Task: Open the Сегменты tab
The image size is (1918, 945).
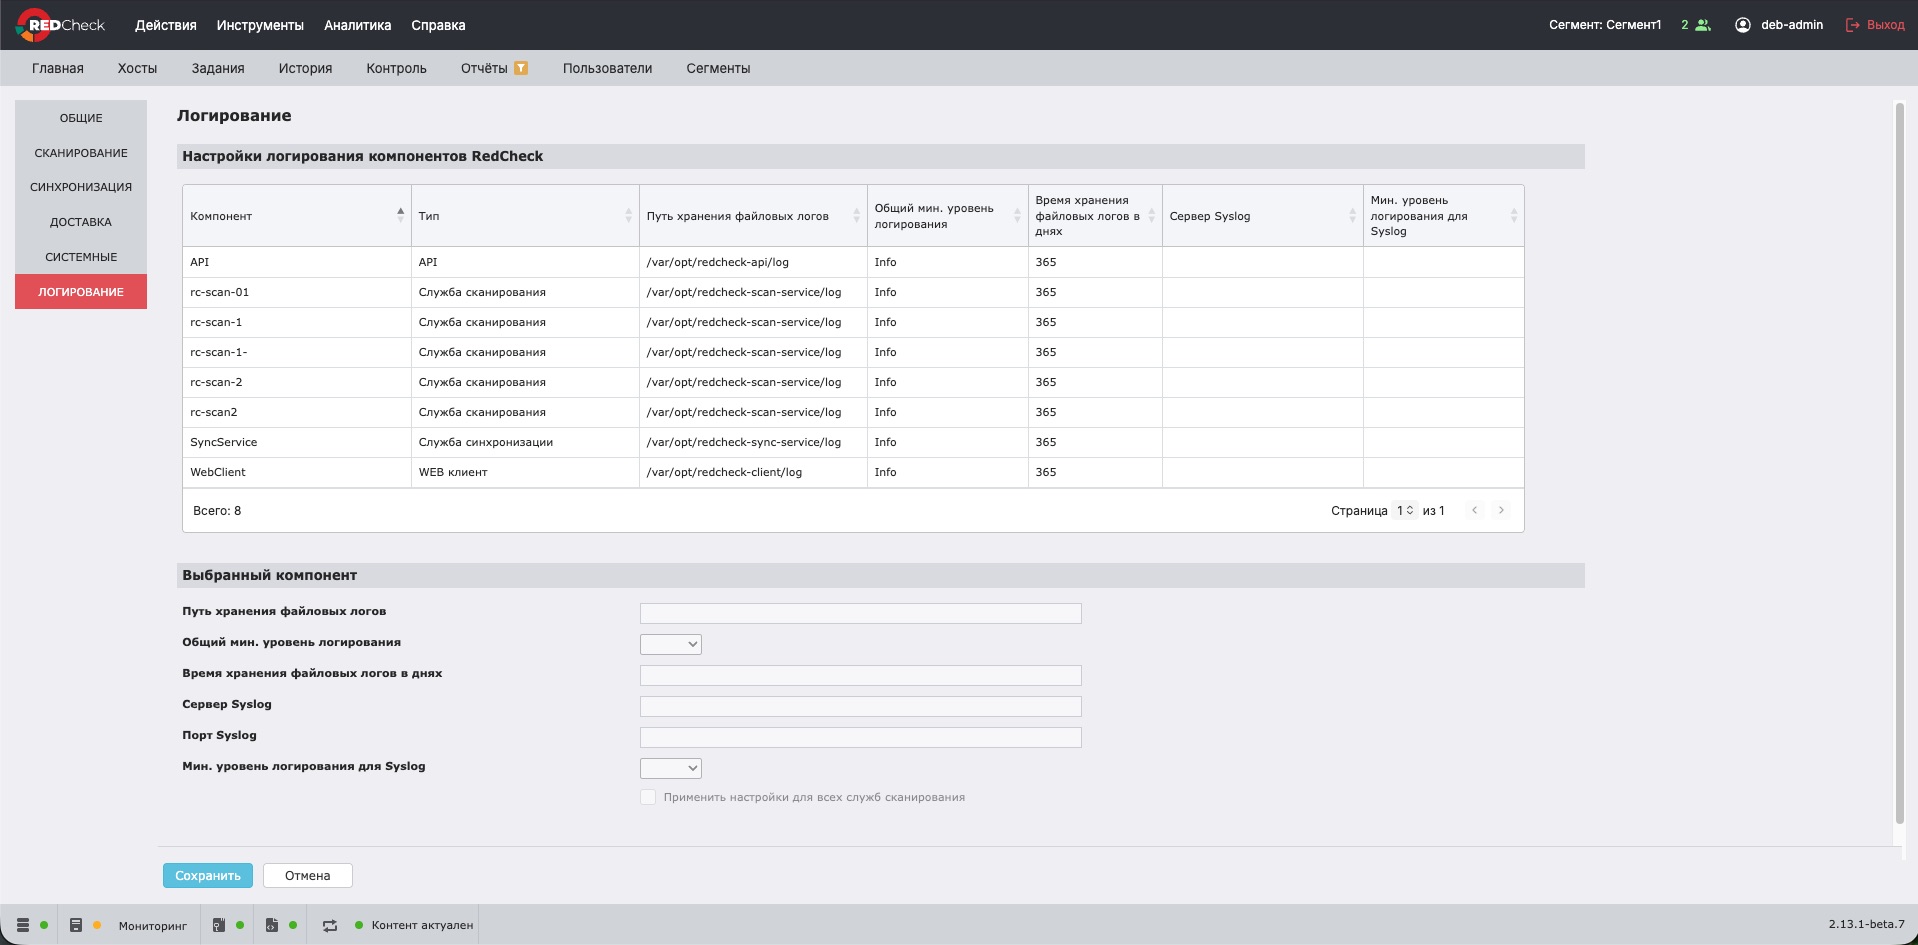Action: pos(718,68)
